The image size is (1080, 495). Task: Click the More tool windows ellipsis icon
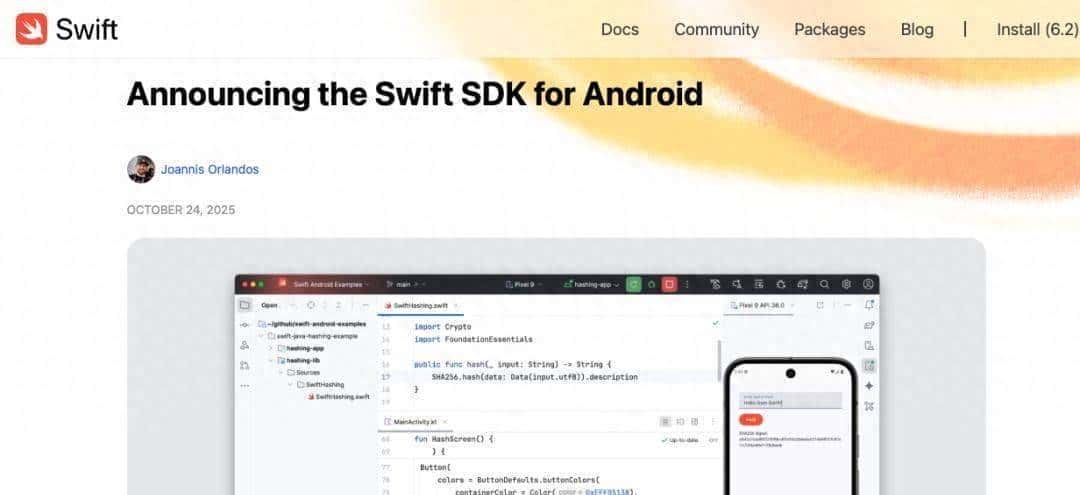tap(245, 386)
